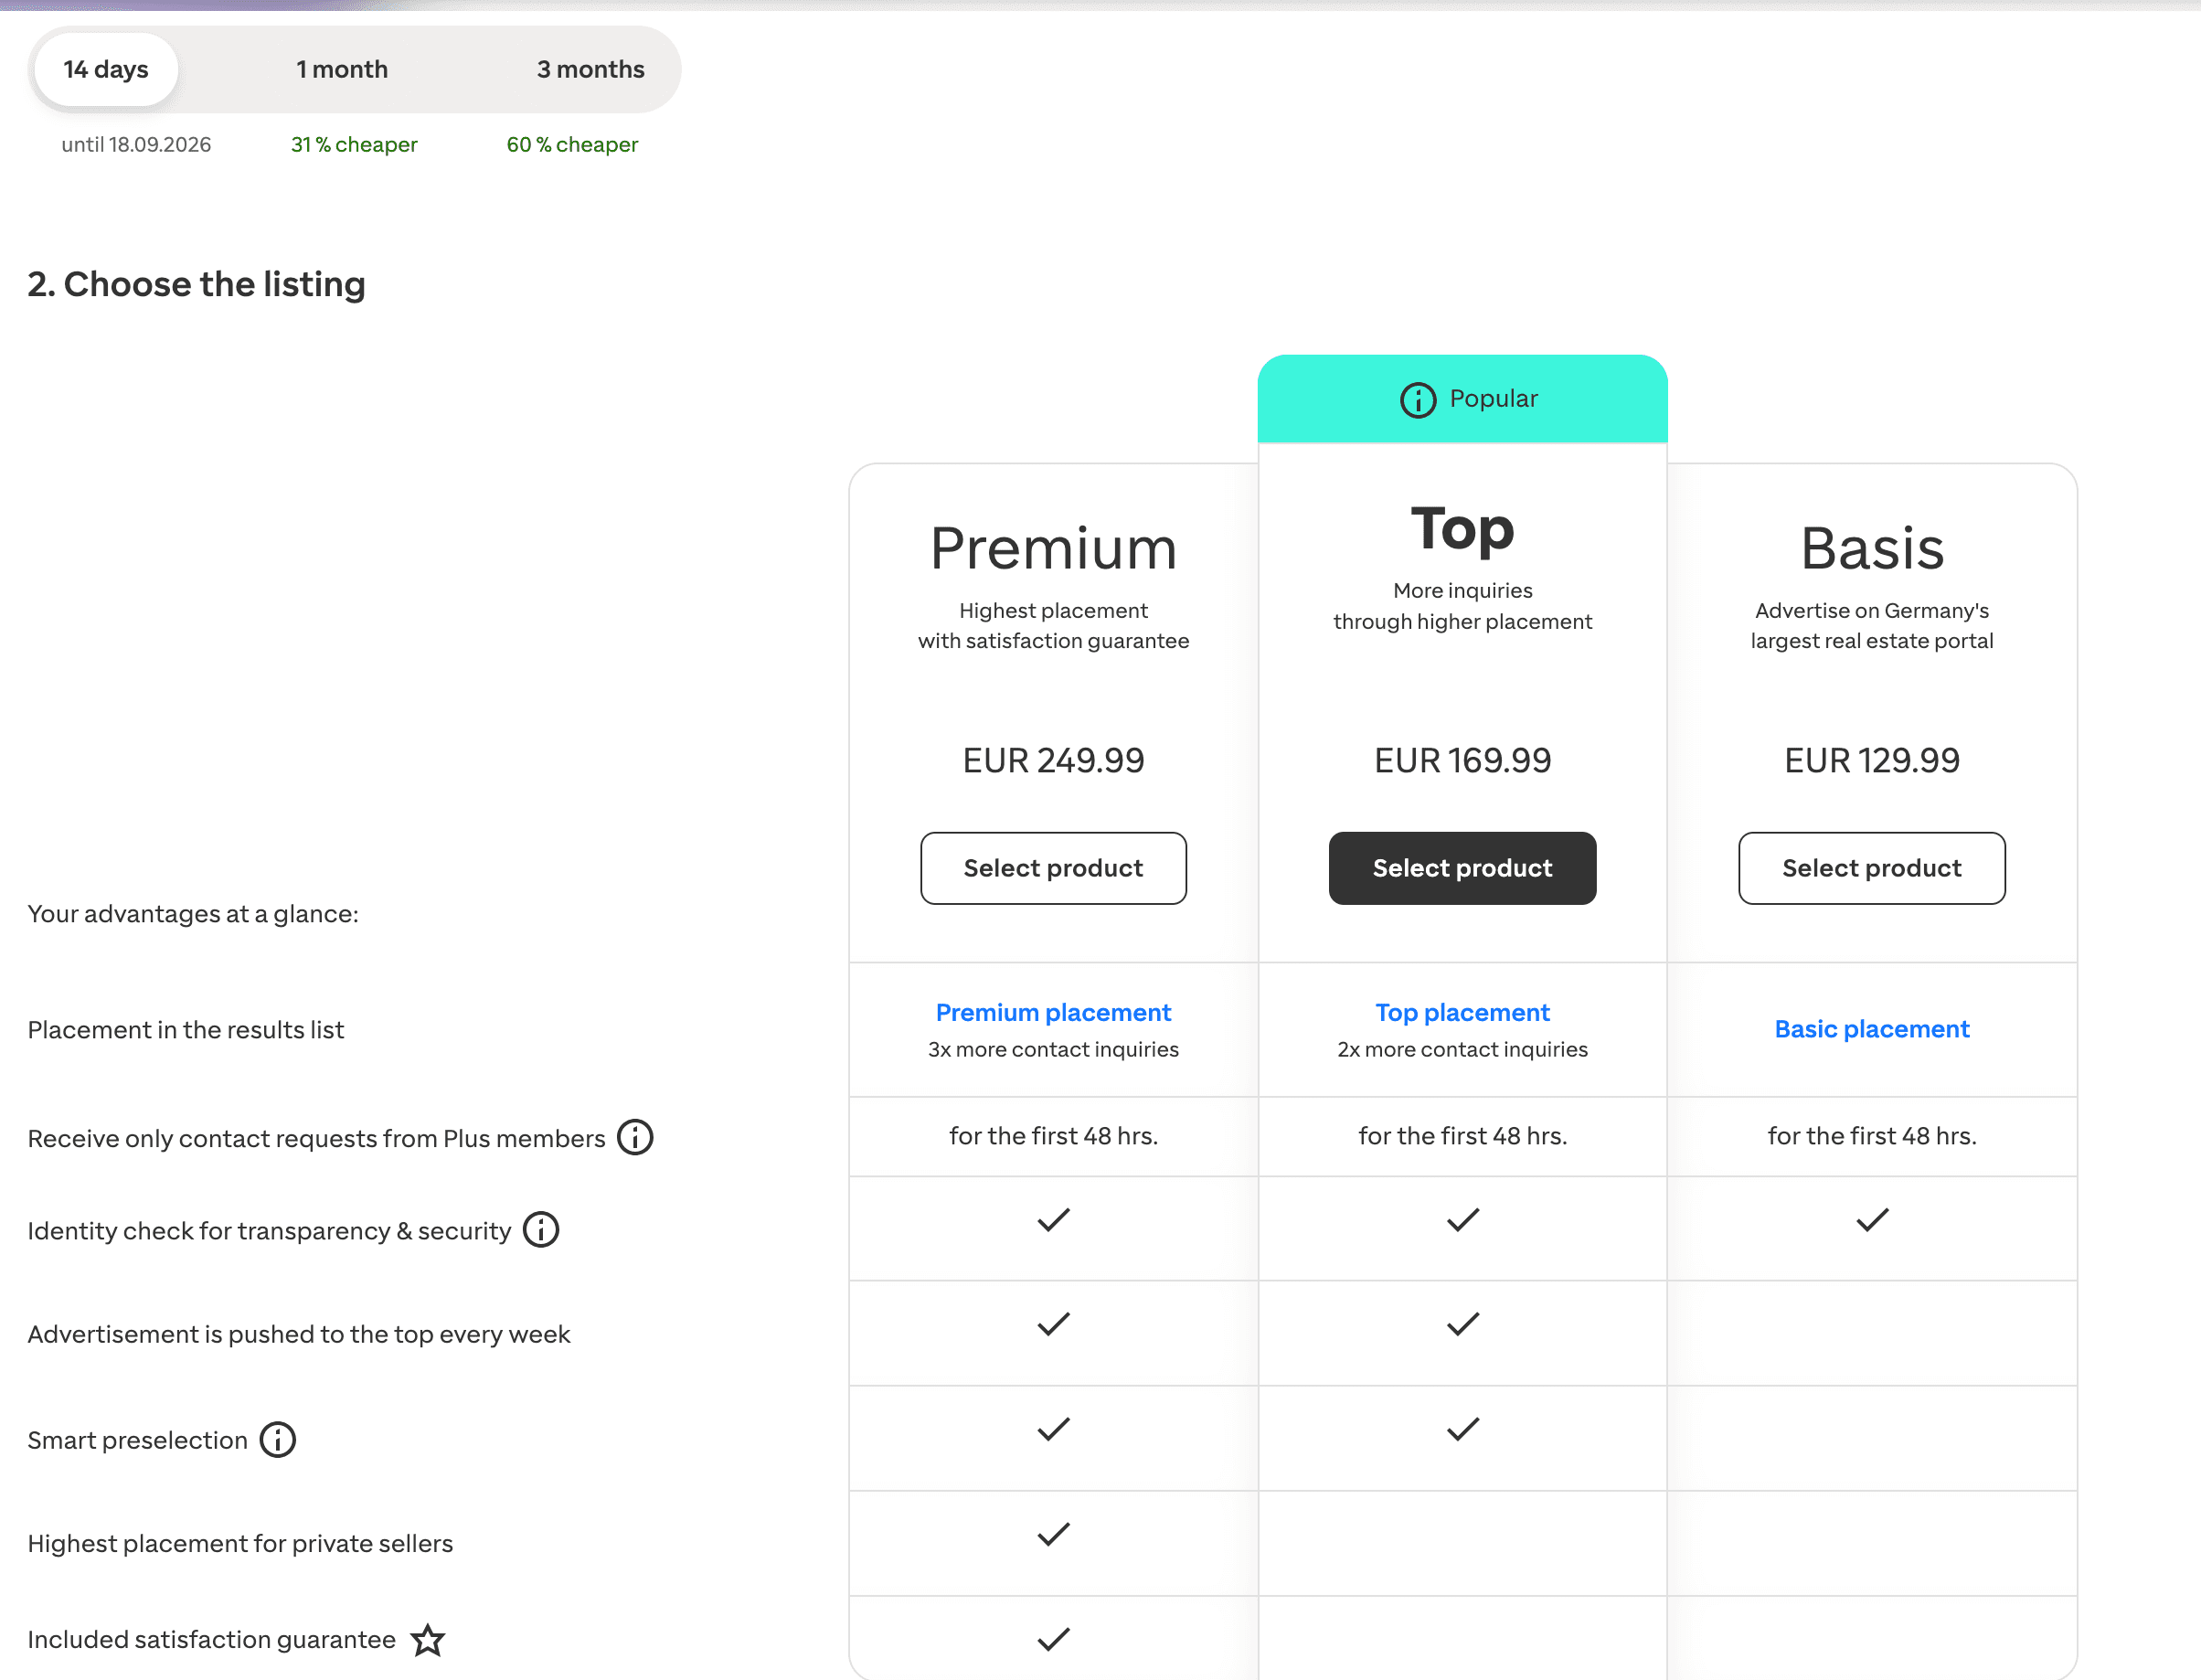This screenshot has width=2201, height=1680.
Task: Open the Top placement link
Action: (x=1462, y=1012)
